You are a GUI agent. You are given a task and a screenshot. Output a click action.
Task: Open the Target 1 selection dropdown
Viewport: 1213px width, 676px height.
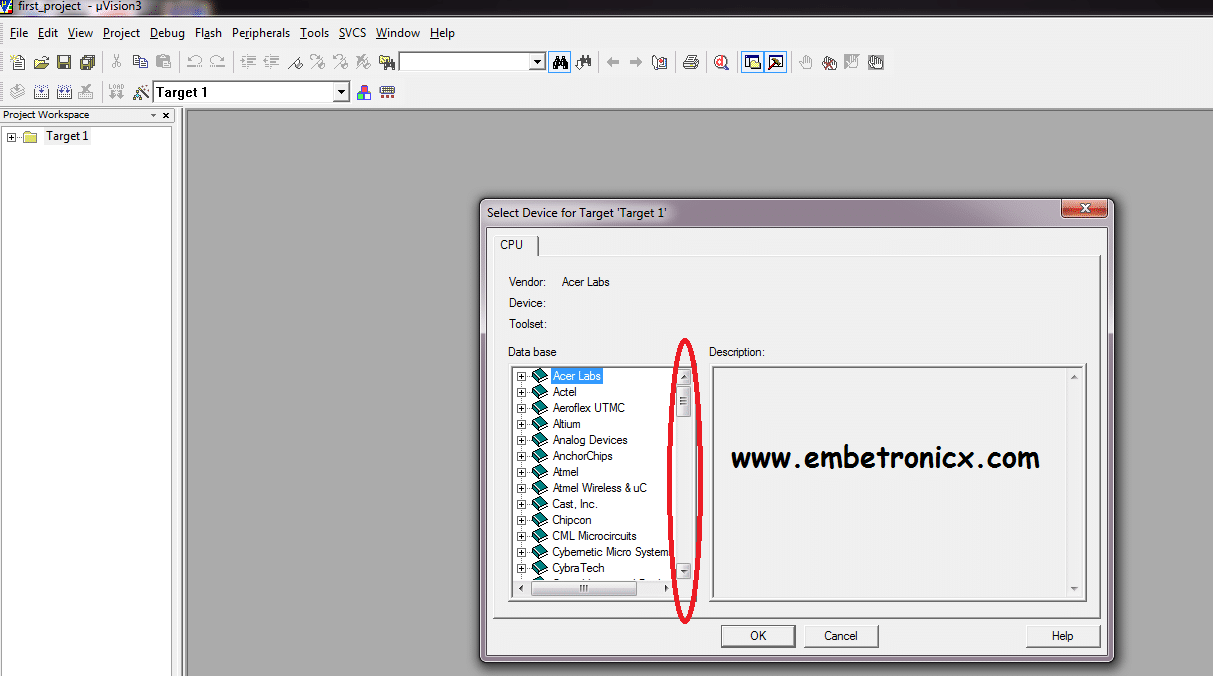coord(341,92)
